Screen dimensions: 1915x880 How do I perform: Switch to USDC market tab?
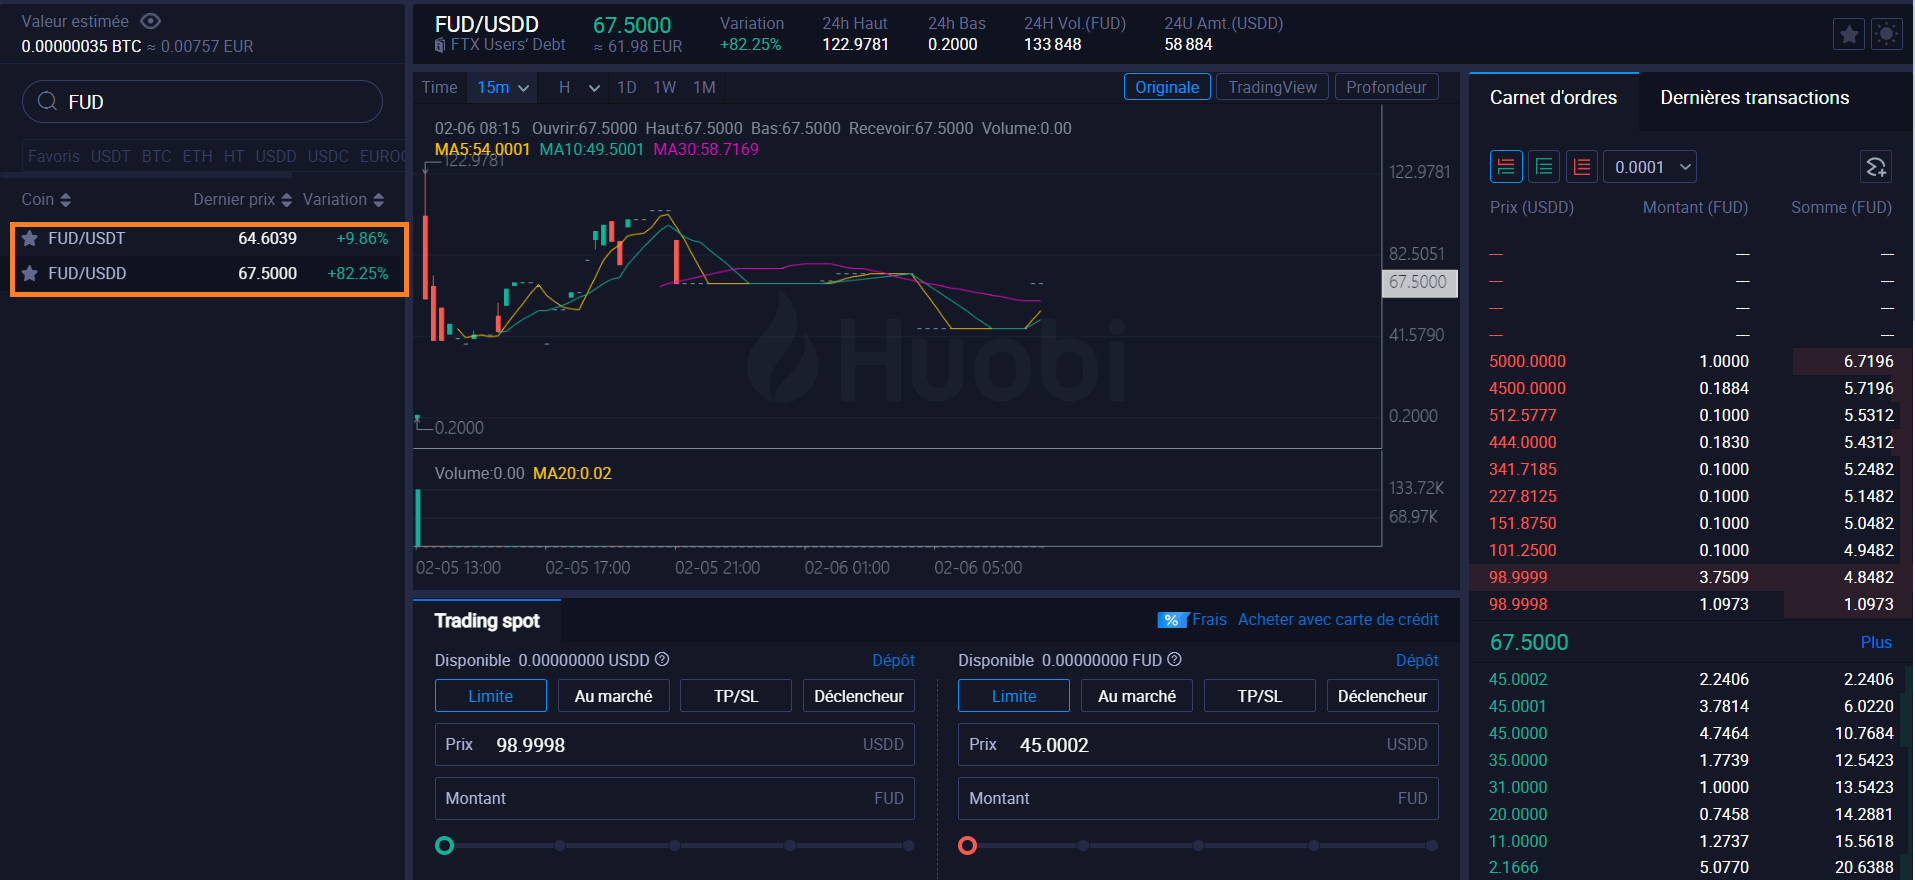pyautogui.click(x=328, y=156)
